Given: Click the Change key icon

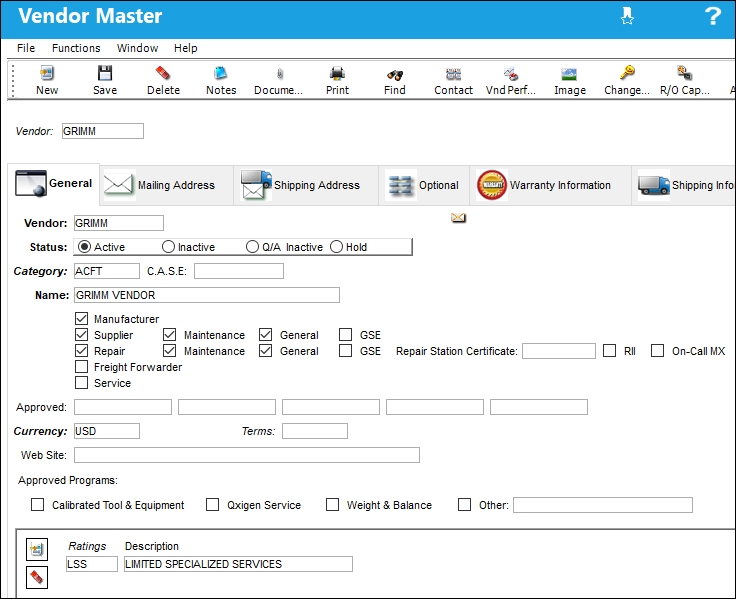Looking at the screenshot, I should point(627,80).
